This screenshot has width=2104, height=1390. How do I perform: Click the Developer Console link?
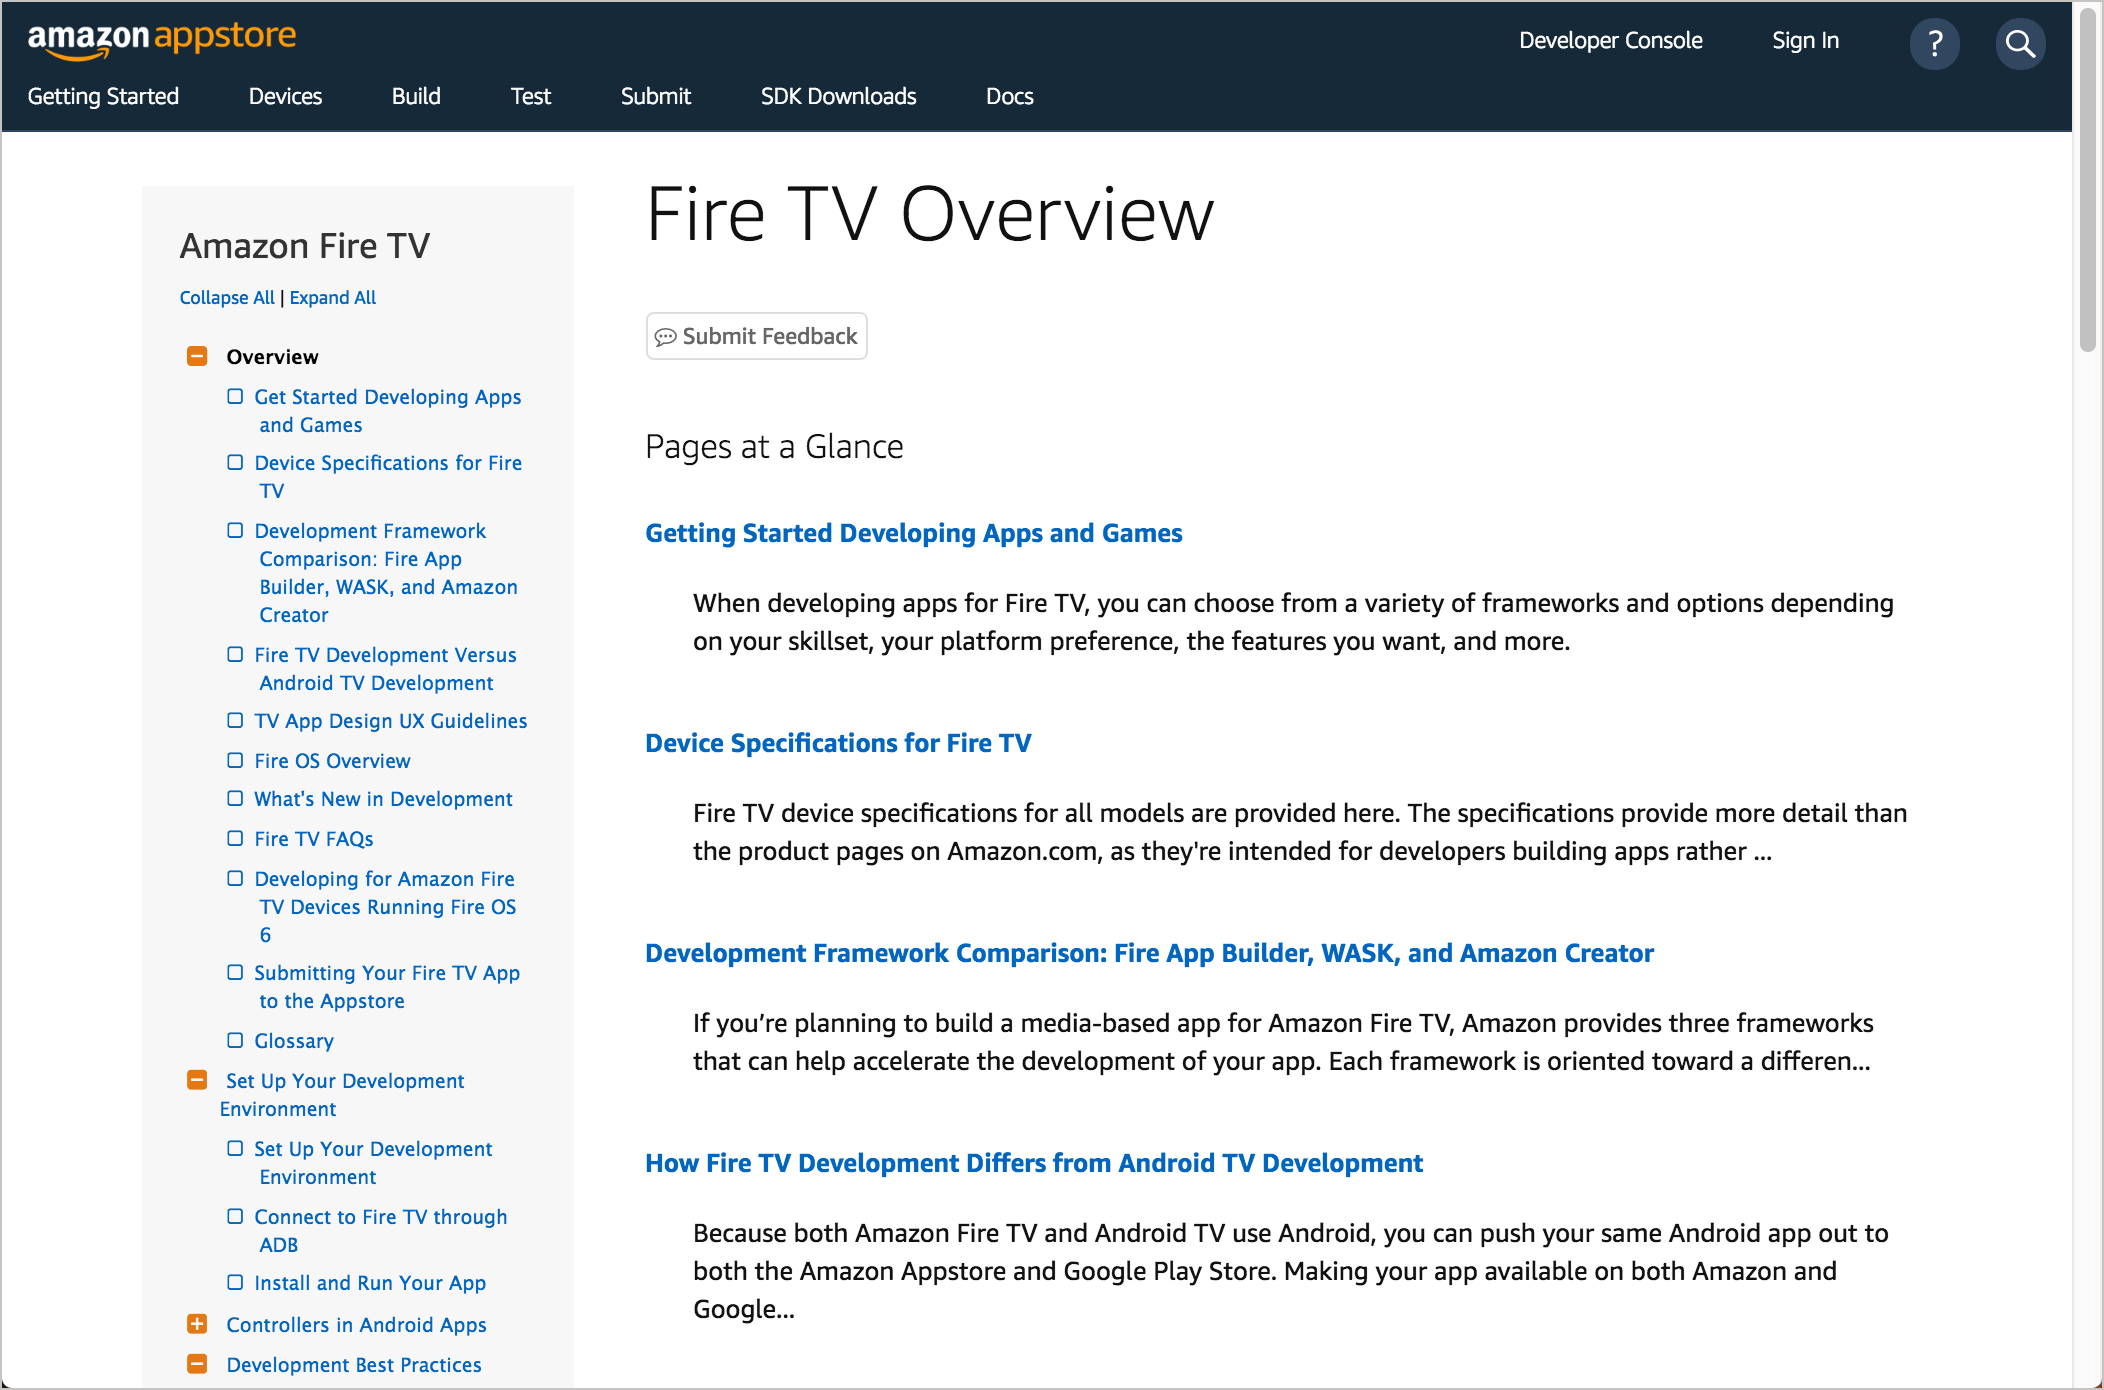point(1614,42)
